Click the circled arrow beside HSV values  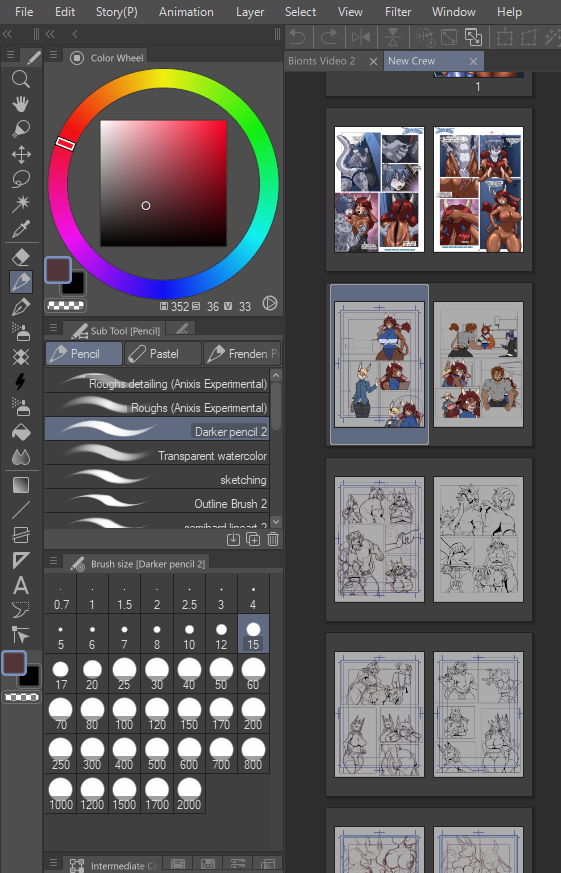click(x=270, y=303)
